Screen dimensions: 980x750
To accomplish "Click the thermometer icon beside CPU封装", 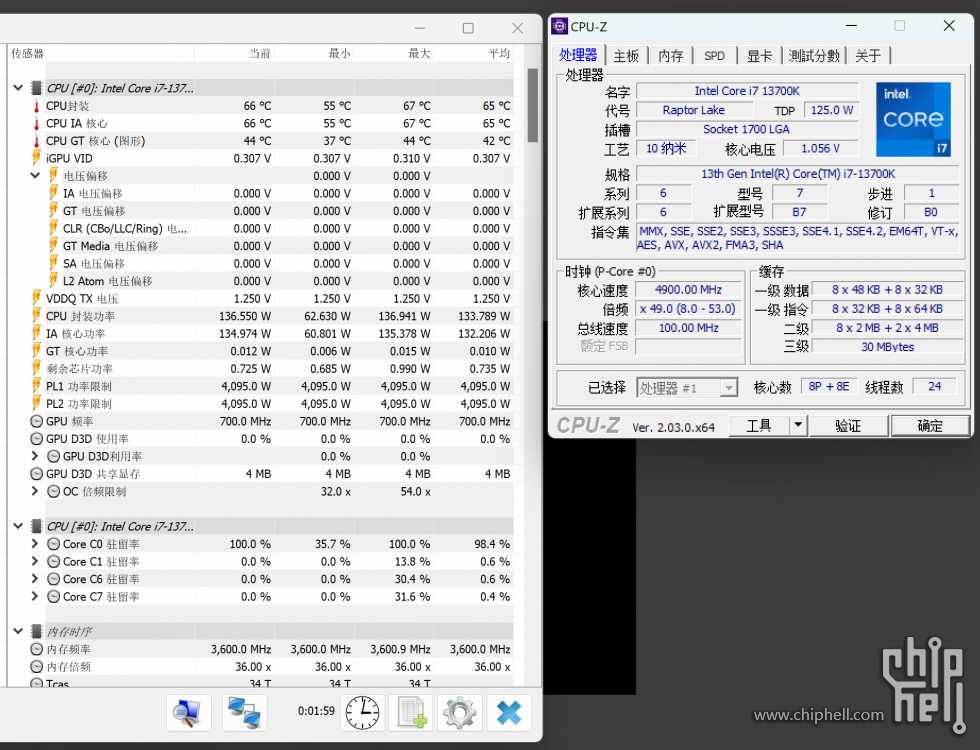I will click(36, 106).
